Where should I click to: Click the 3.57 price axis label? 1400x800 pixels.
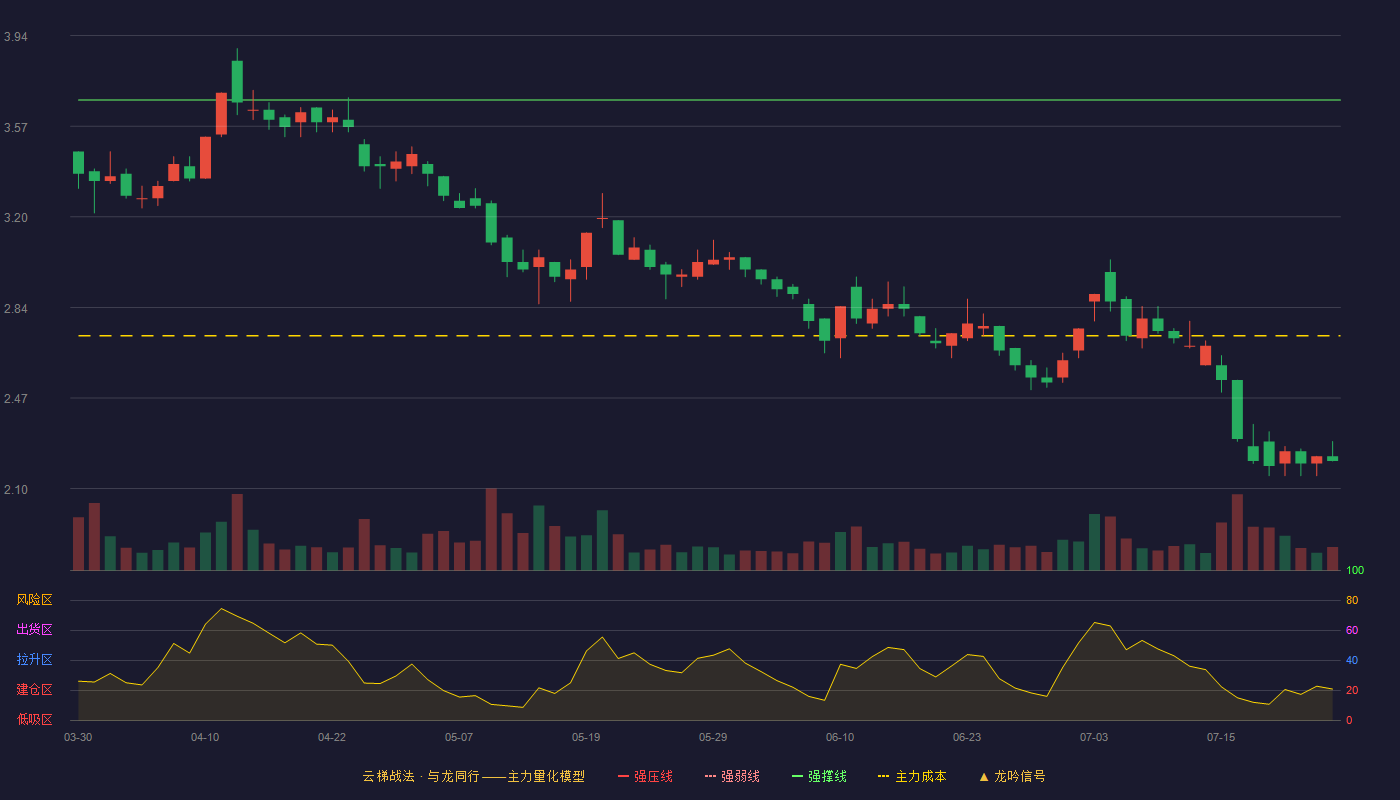(x=16, y=128)
